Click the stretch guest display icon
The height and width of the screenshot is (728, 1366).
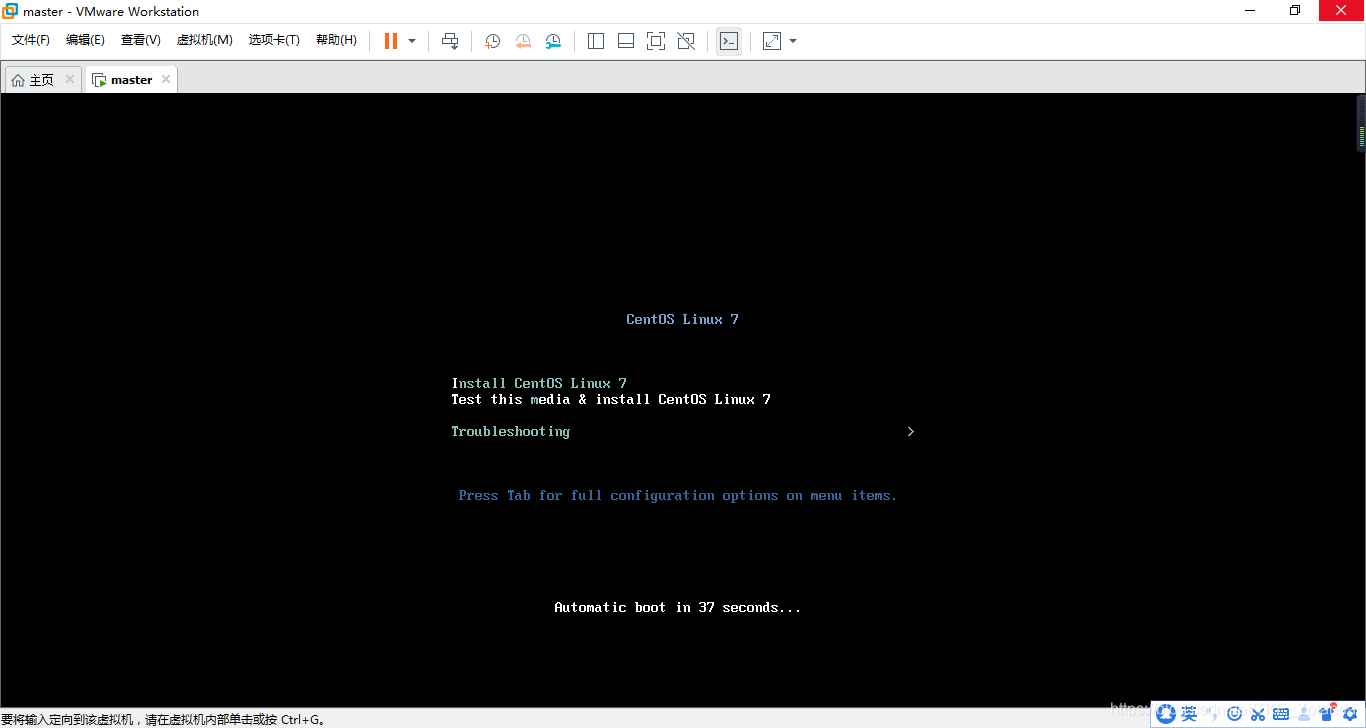point(772,41)
